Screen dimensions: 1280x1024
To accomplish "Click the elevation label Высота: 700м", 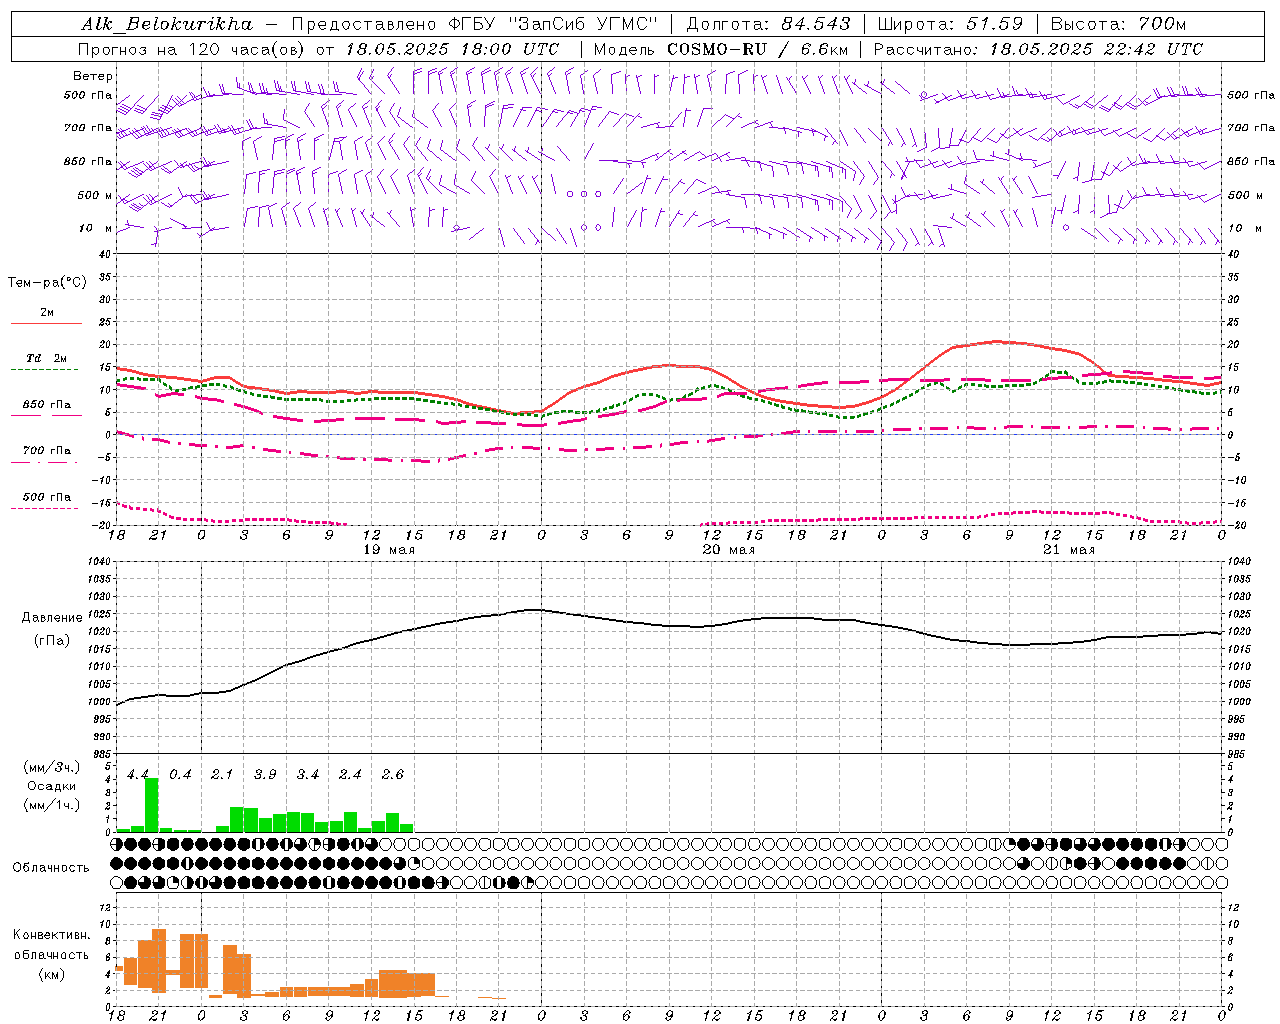I will pos(1118,24).
